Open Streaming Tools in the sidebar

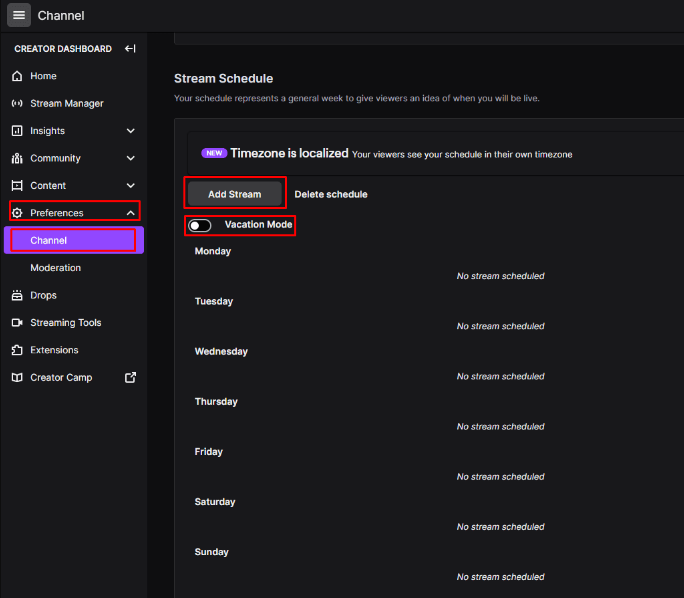pos(73,323)
